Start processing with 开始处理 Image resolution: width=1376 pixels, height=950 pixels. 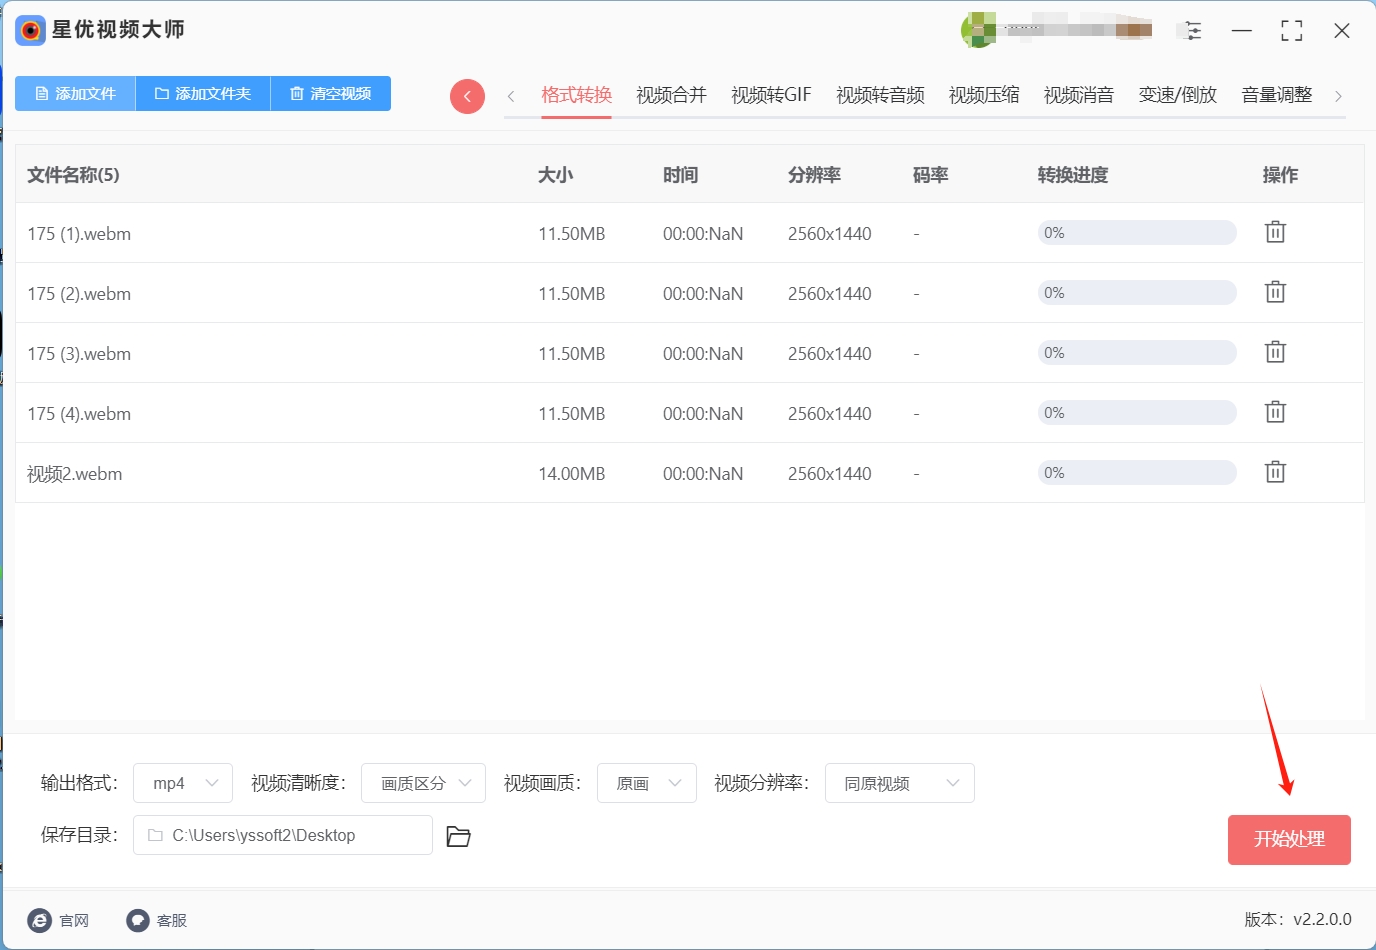[x=1289, y=840]
